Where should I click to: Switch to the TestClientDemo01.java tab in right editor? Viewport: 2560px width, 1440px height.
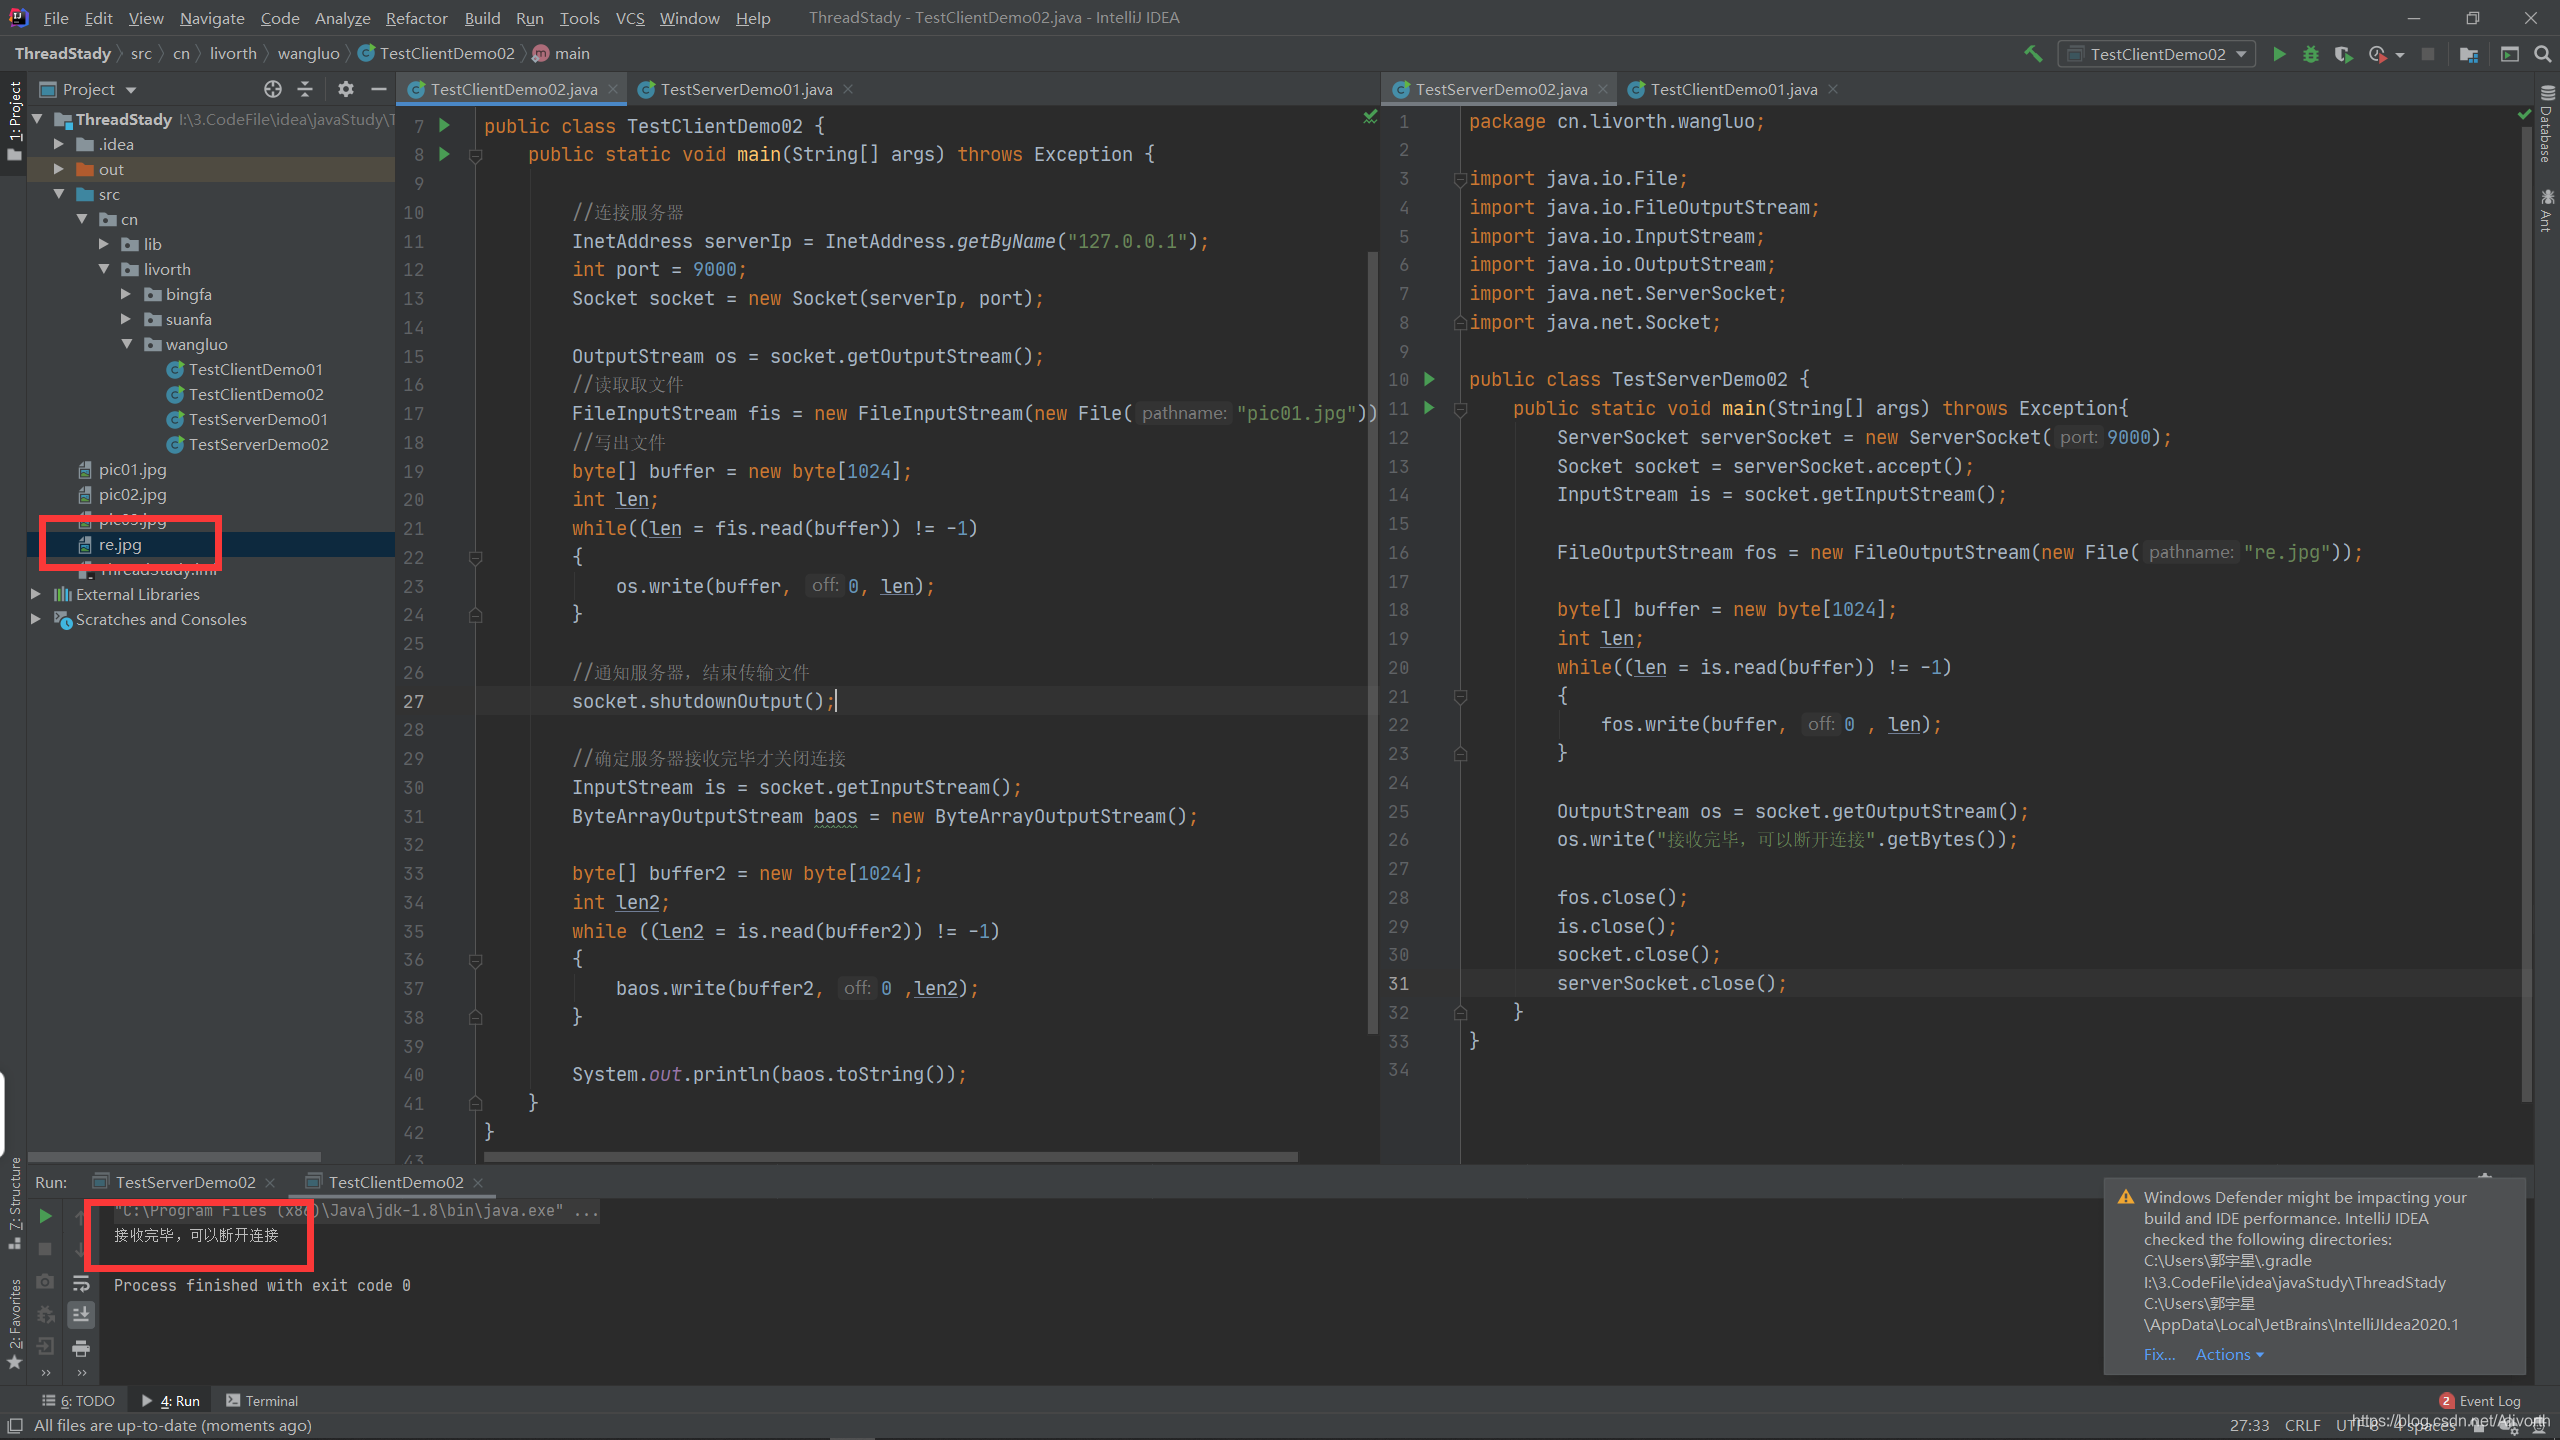click(x=1733, y=89)
